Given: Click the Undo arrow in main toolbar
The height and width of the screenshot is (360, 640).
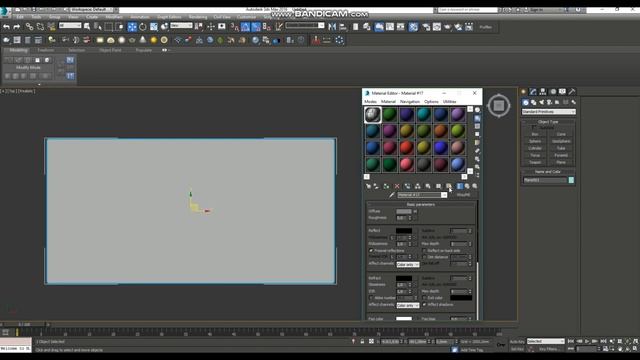Looking at the screenshot, I should click(x=6, y=27).
